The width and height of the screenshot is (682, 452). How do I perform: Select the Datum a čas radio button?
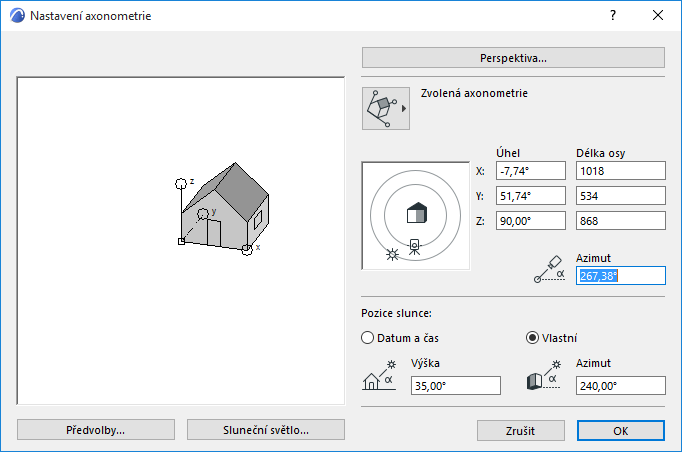[368, 338]
